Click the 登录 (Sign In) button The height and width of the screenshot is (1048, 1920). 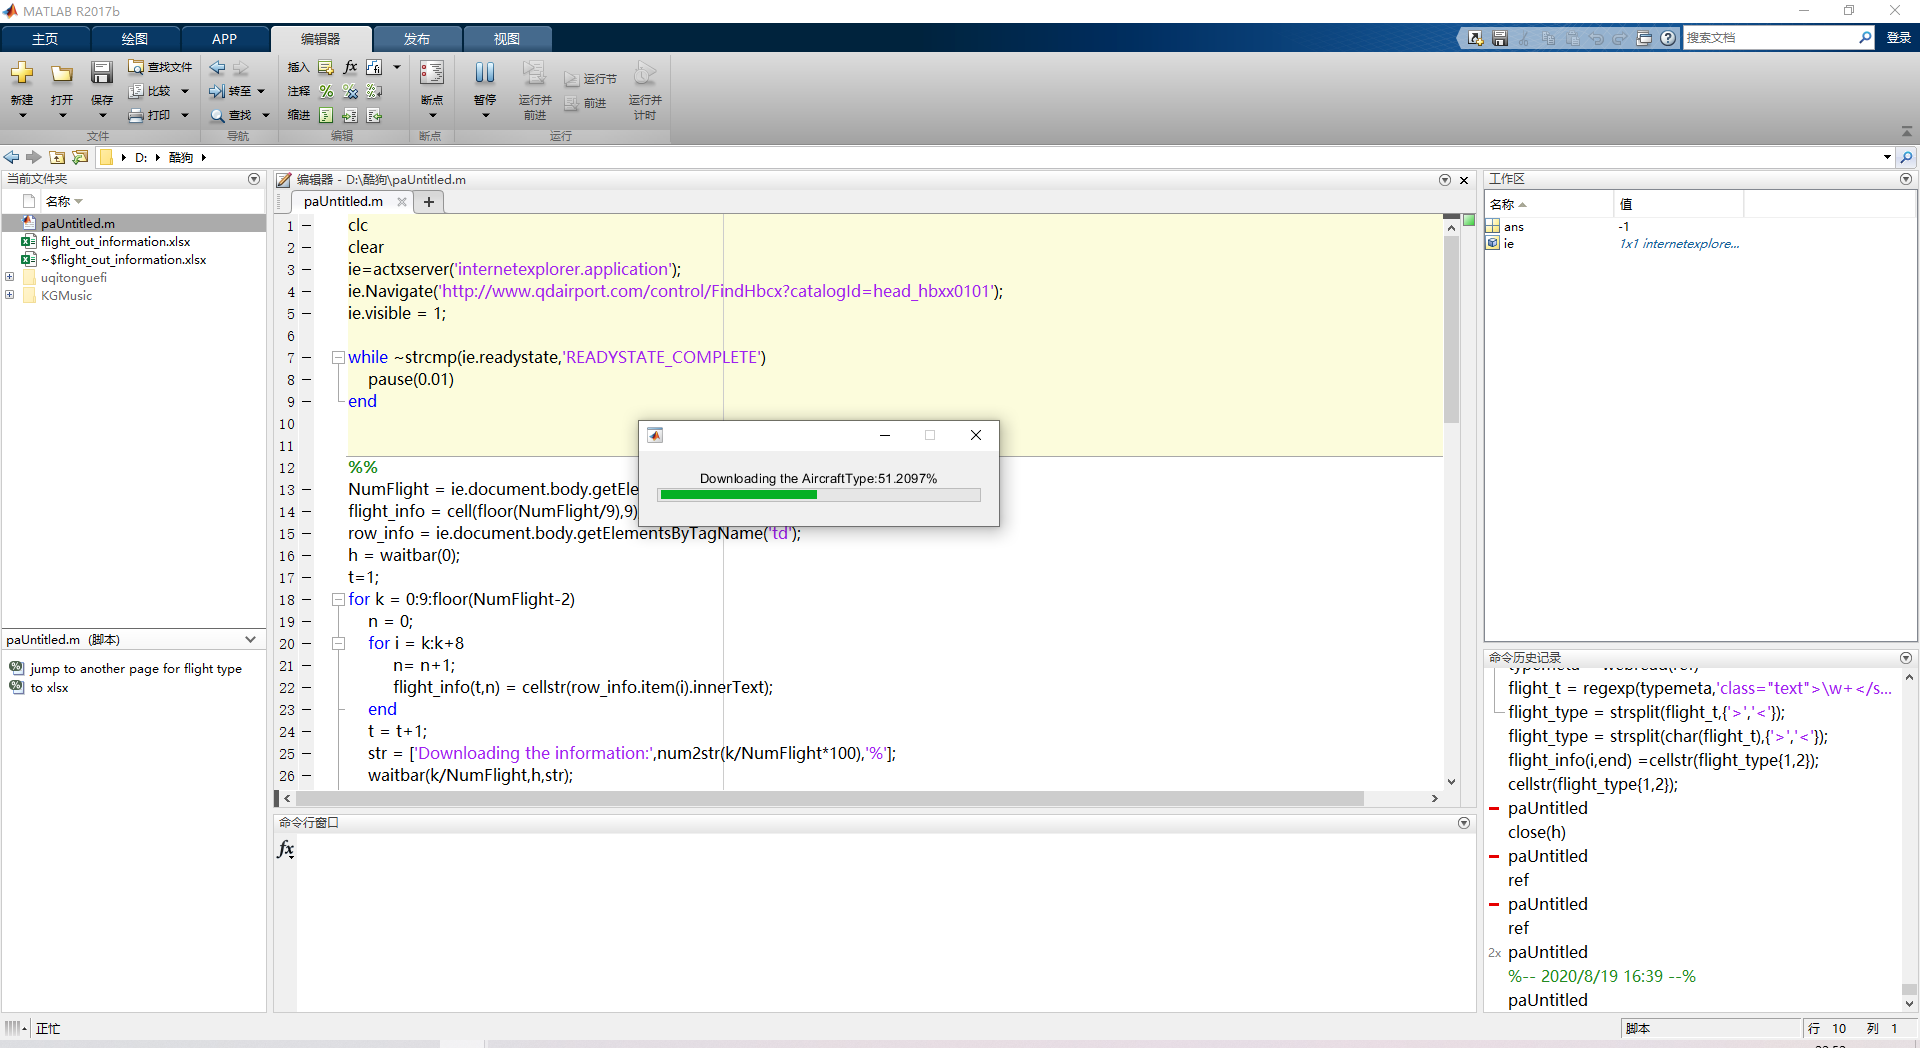1899,38
